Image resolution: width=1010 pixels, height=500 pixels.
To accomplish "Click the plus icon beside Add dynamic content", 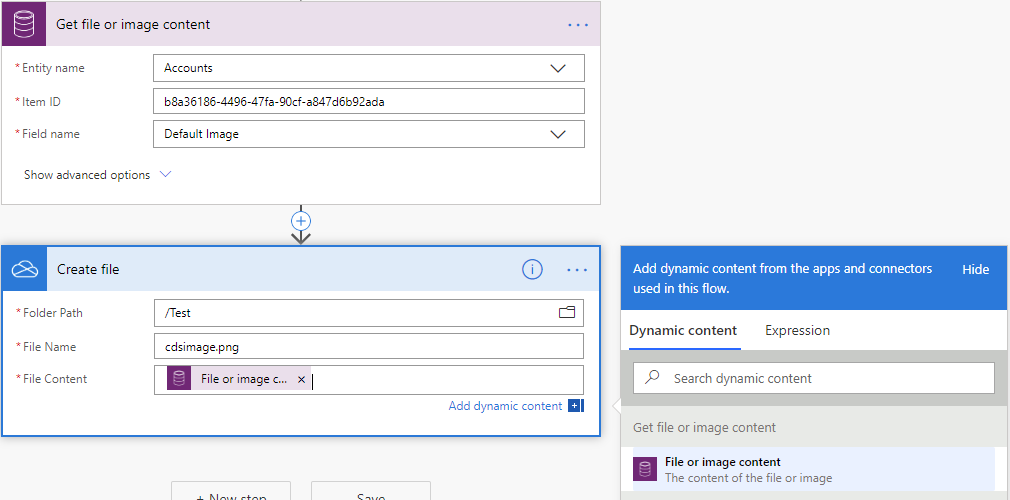I will click(x=575, y=406).
